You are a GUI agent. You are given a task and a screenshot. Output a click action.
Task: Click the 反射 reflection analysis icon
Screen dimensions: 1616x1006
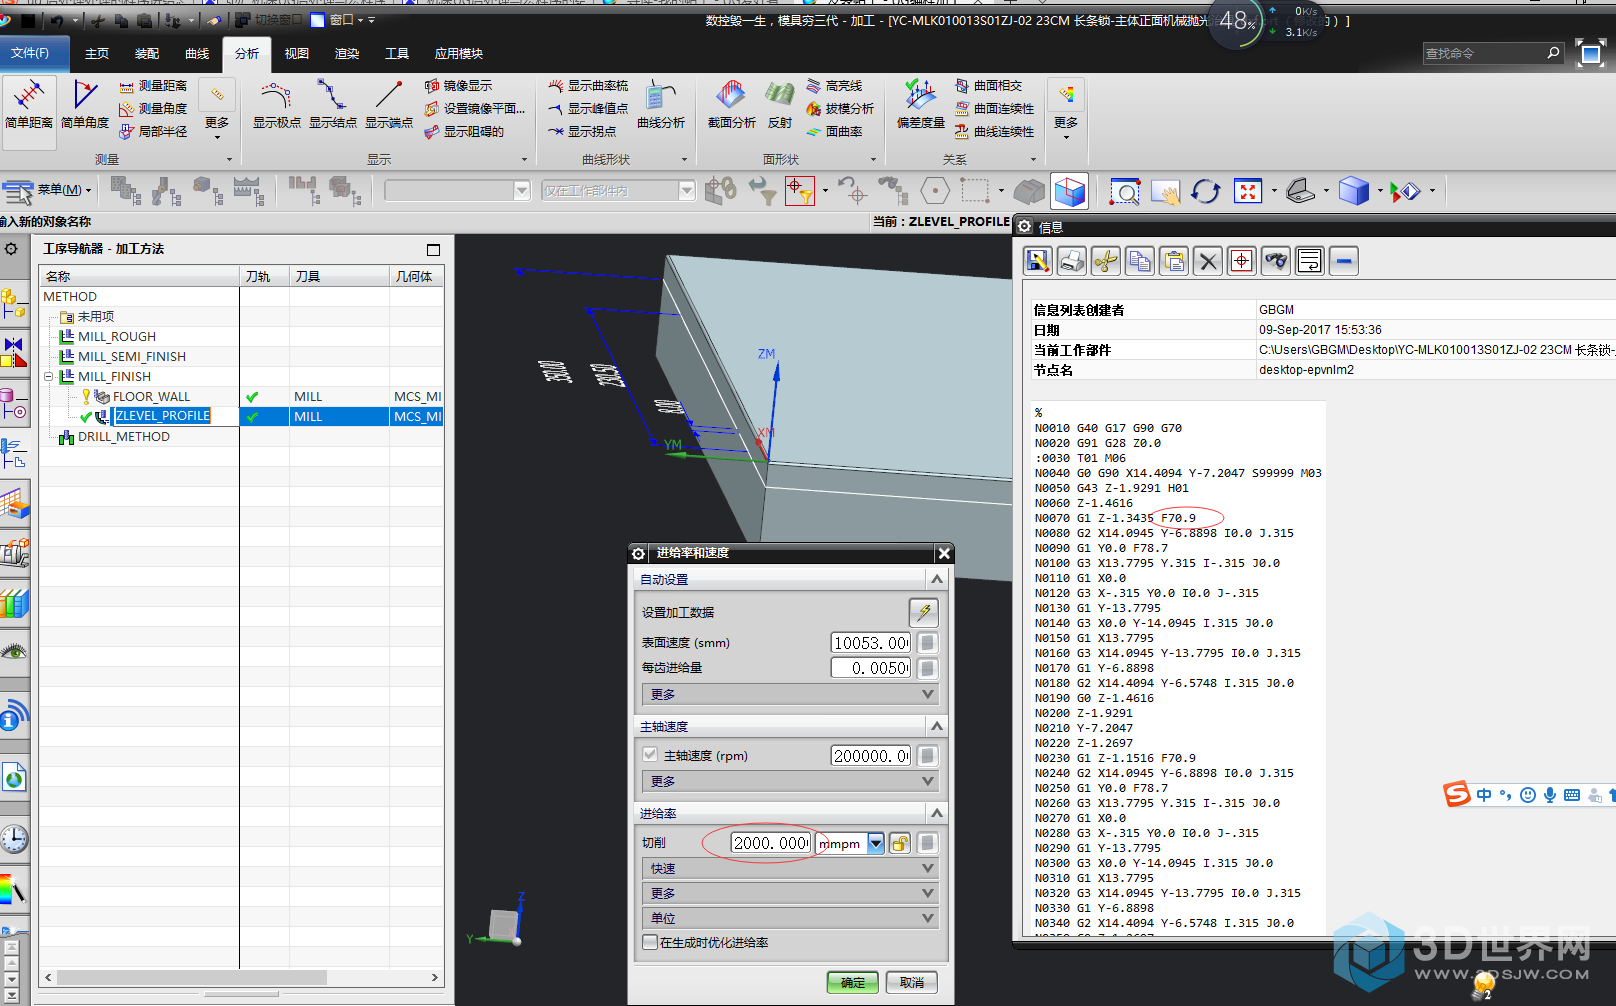click(x=780, y=104)
